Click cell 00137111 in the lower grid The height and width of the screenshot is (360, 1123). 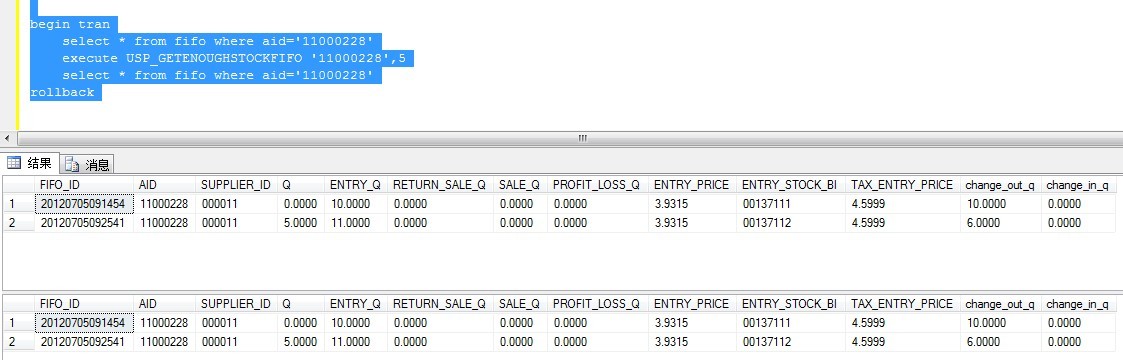click(790, 323)
